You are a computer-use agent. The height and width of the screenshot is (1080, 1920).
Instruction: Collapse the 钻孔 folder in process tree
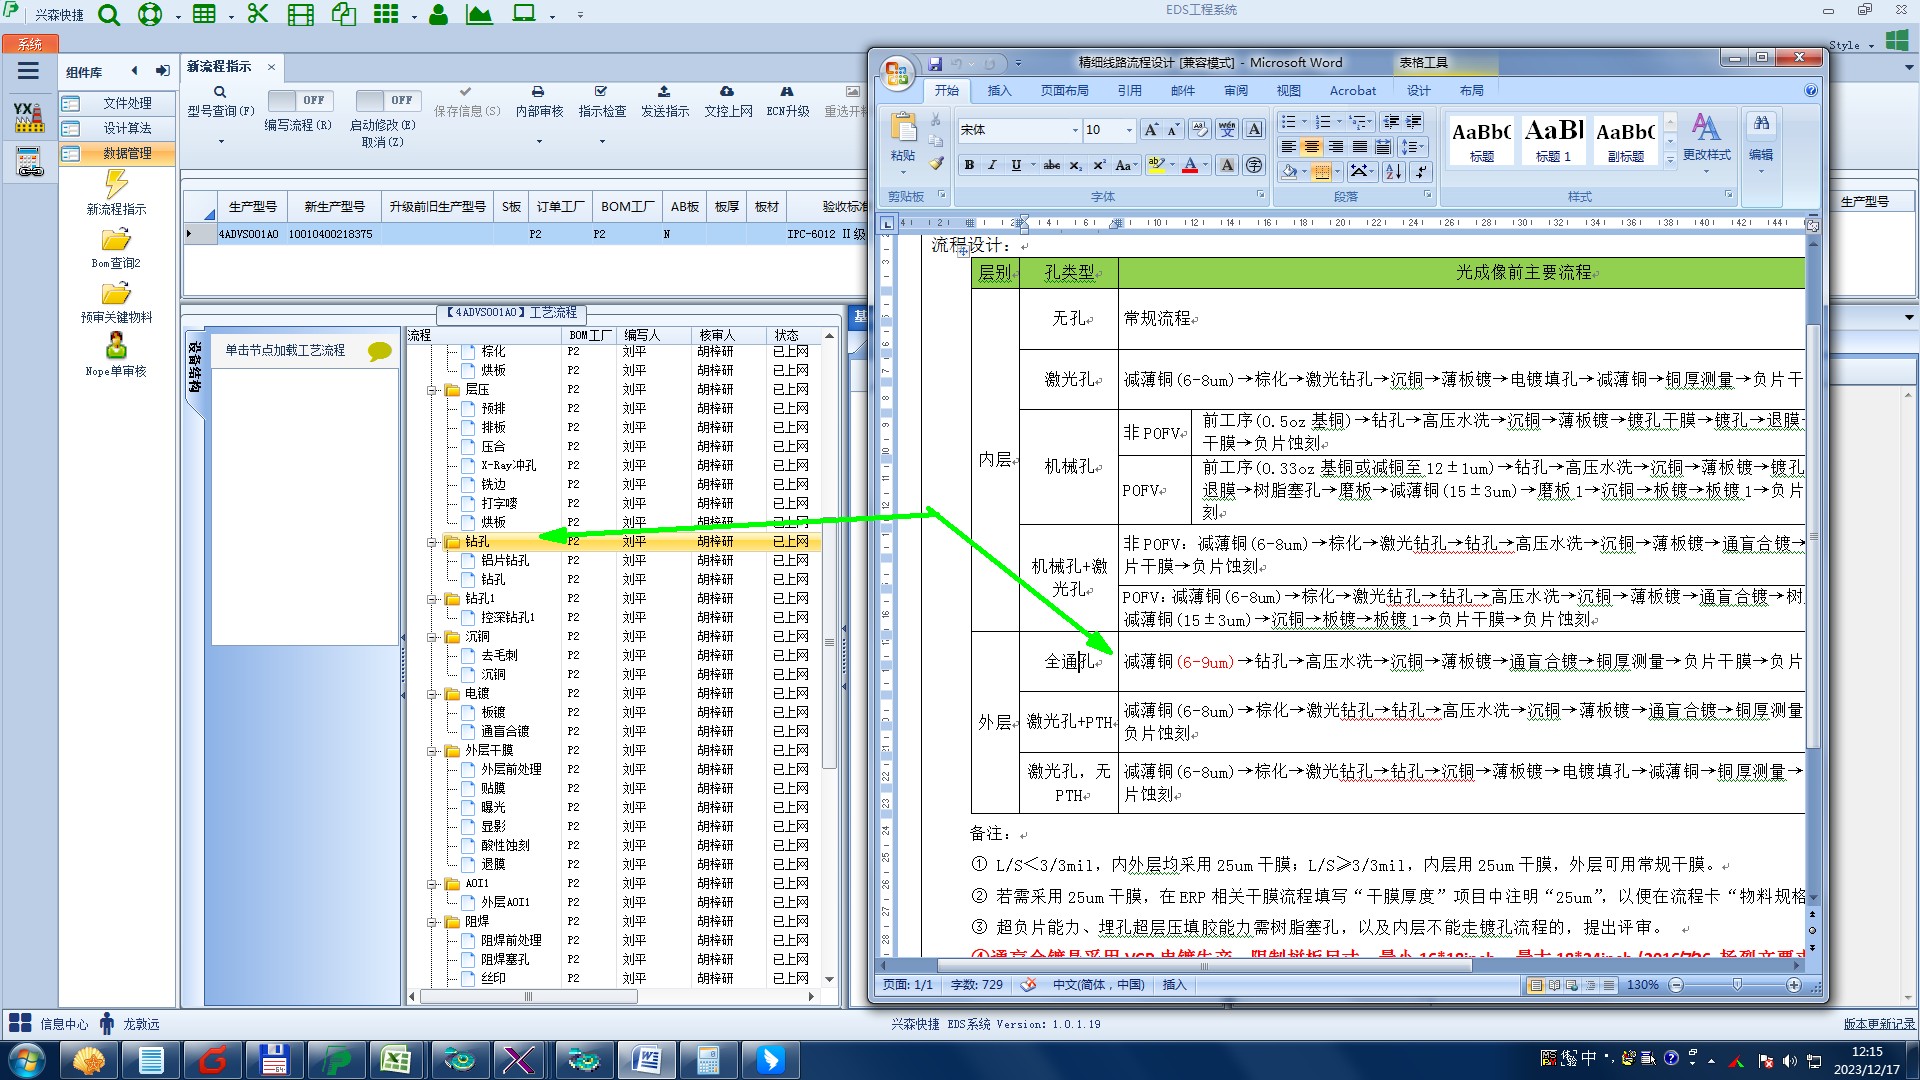[432, 542]
